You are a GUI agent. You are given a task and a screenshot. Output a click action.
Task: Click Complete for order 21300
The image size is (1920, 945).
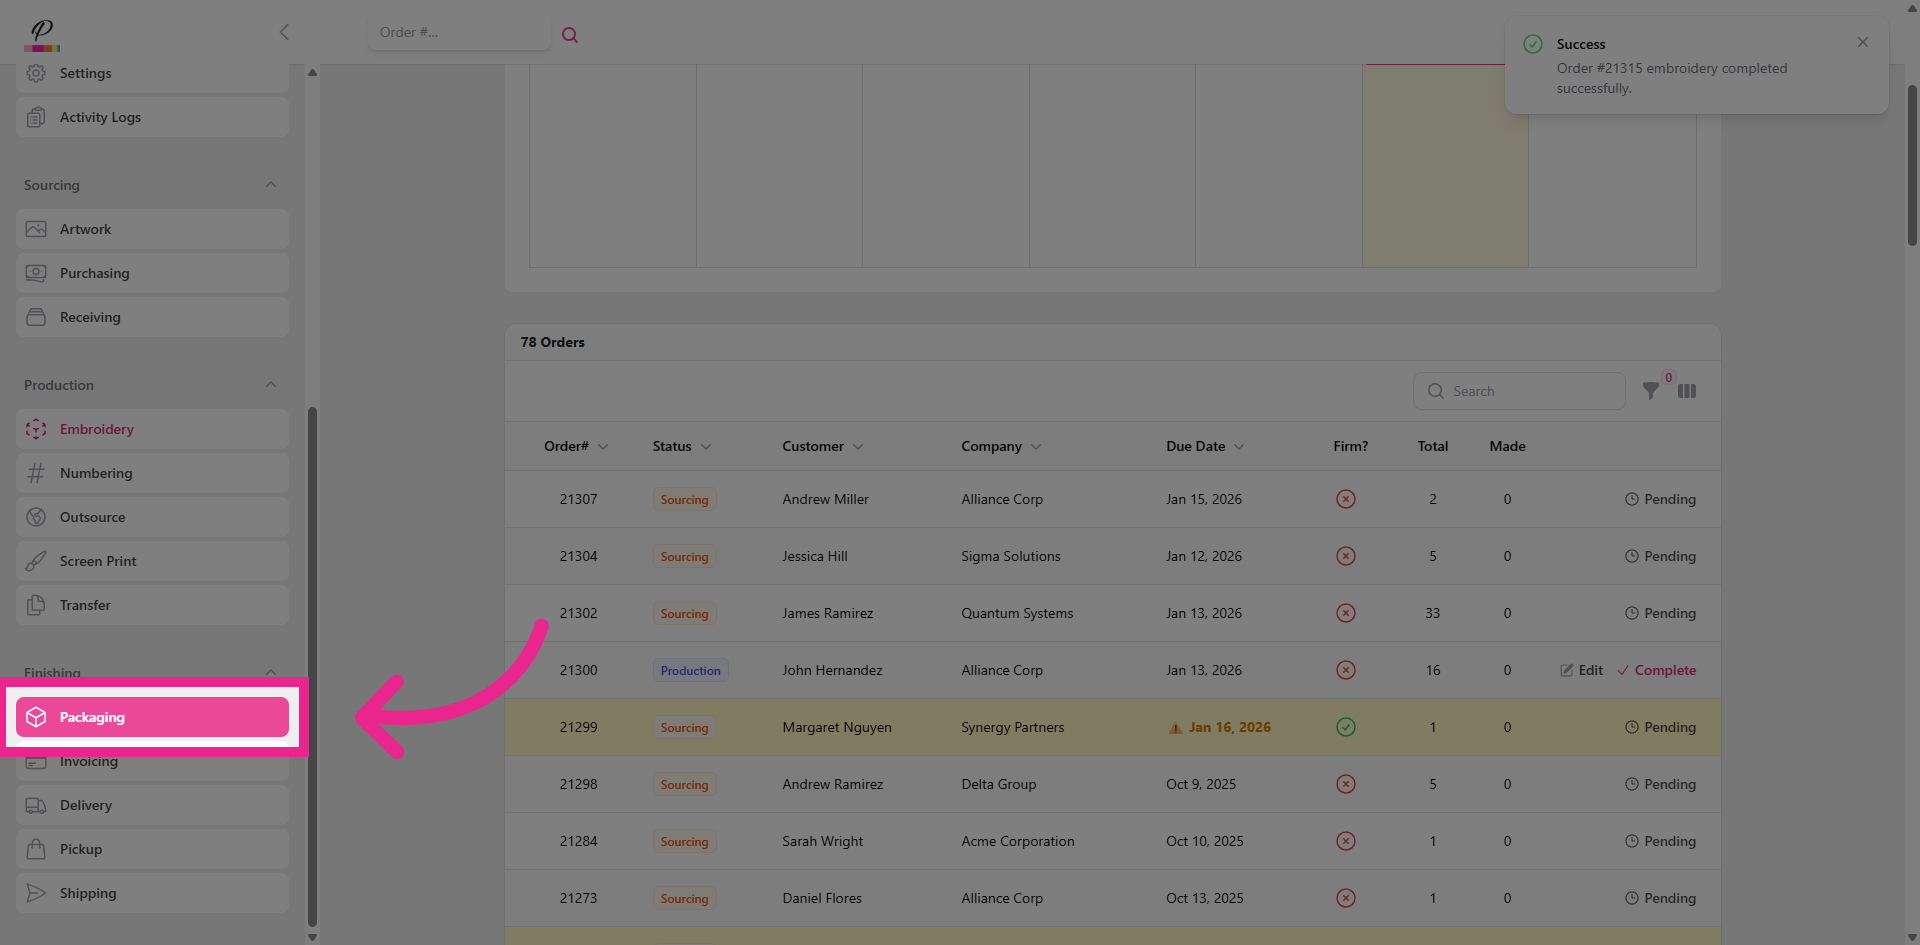click(1657, 670)
